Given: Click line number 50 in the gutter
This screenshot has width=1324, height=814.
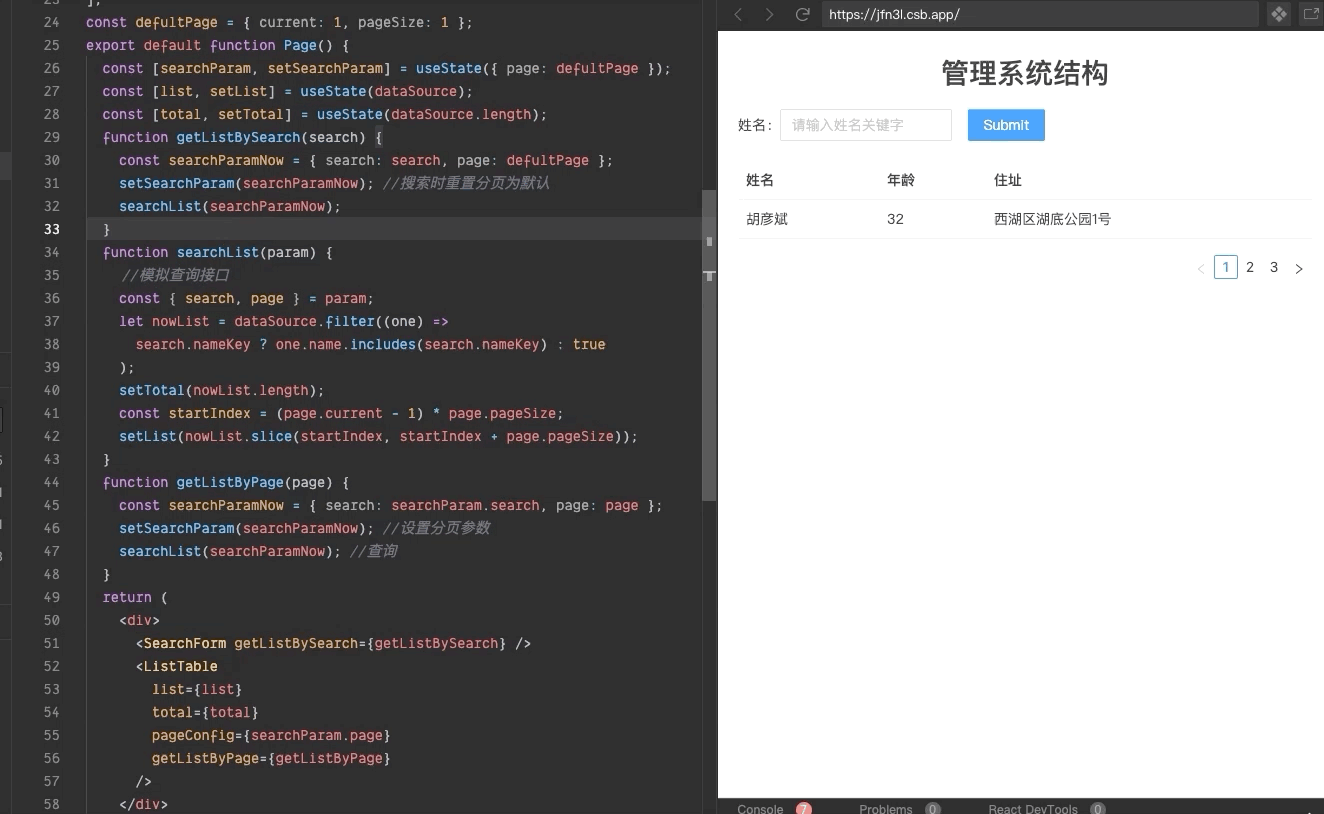Looking at the screenshot, I should click(51, 620).
